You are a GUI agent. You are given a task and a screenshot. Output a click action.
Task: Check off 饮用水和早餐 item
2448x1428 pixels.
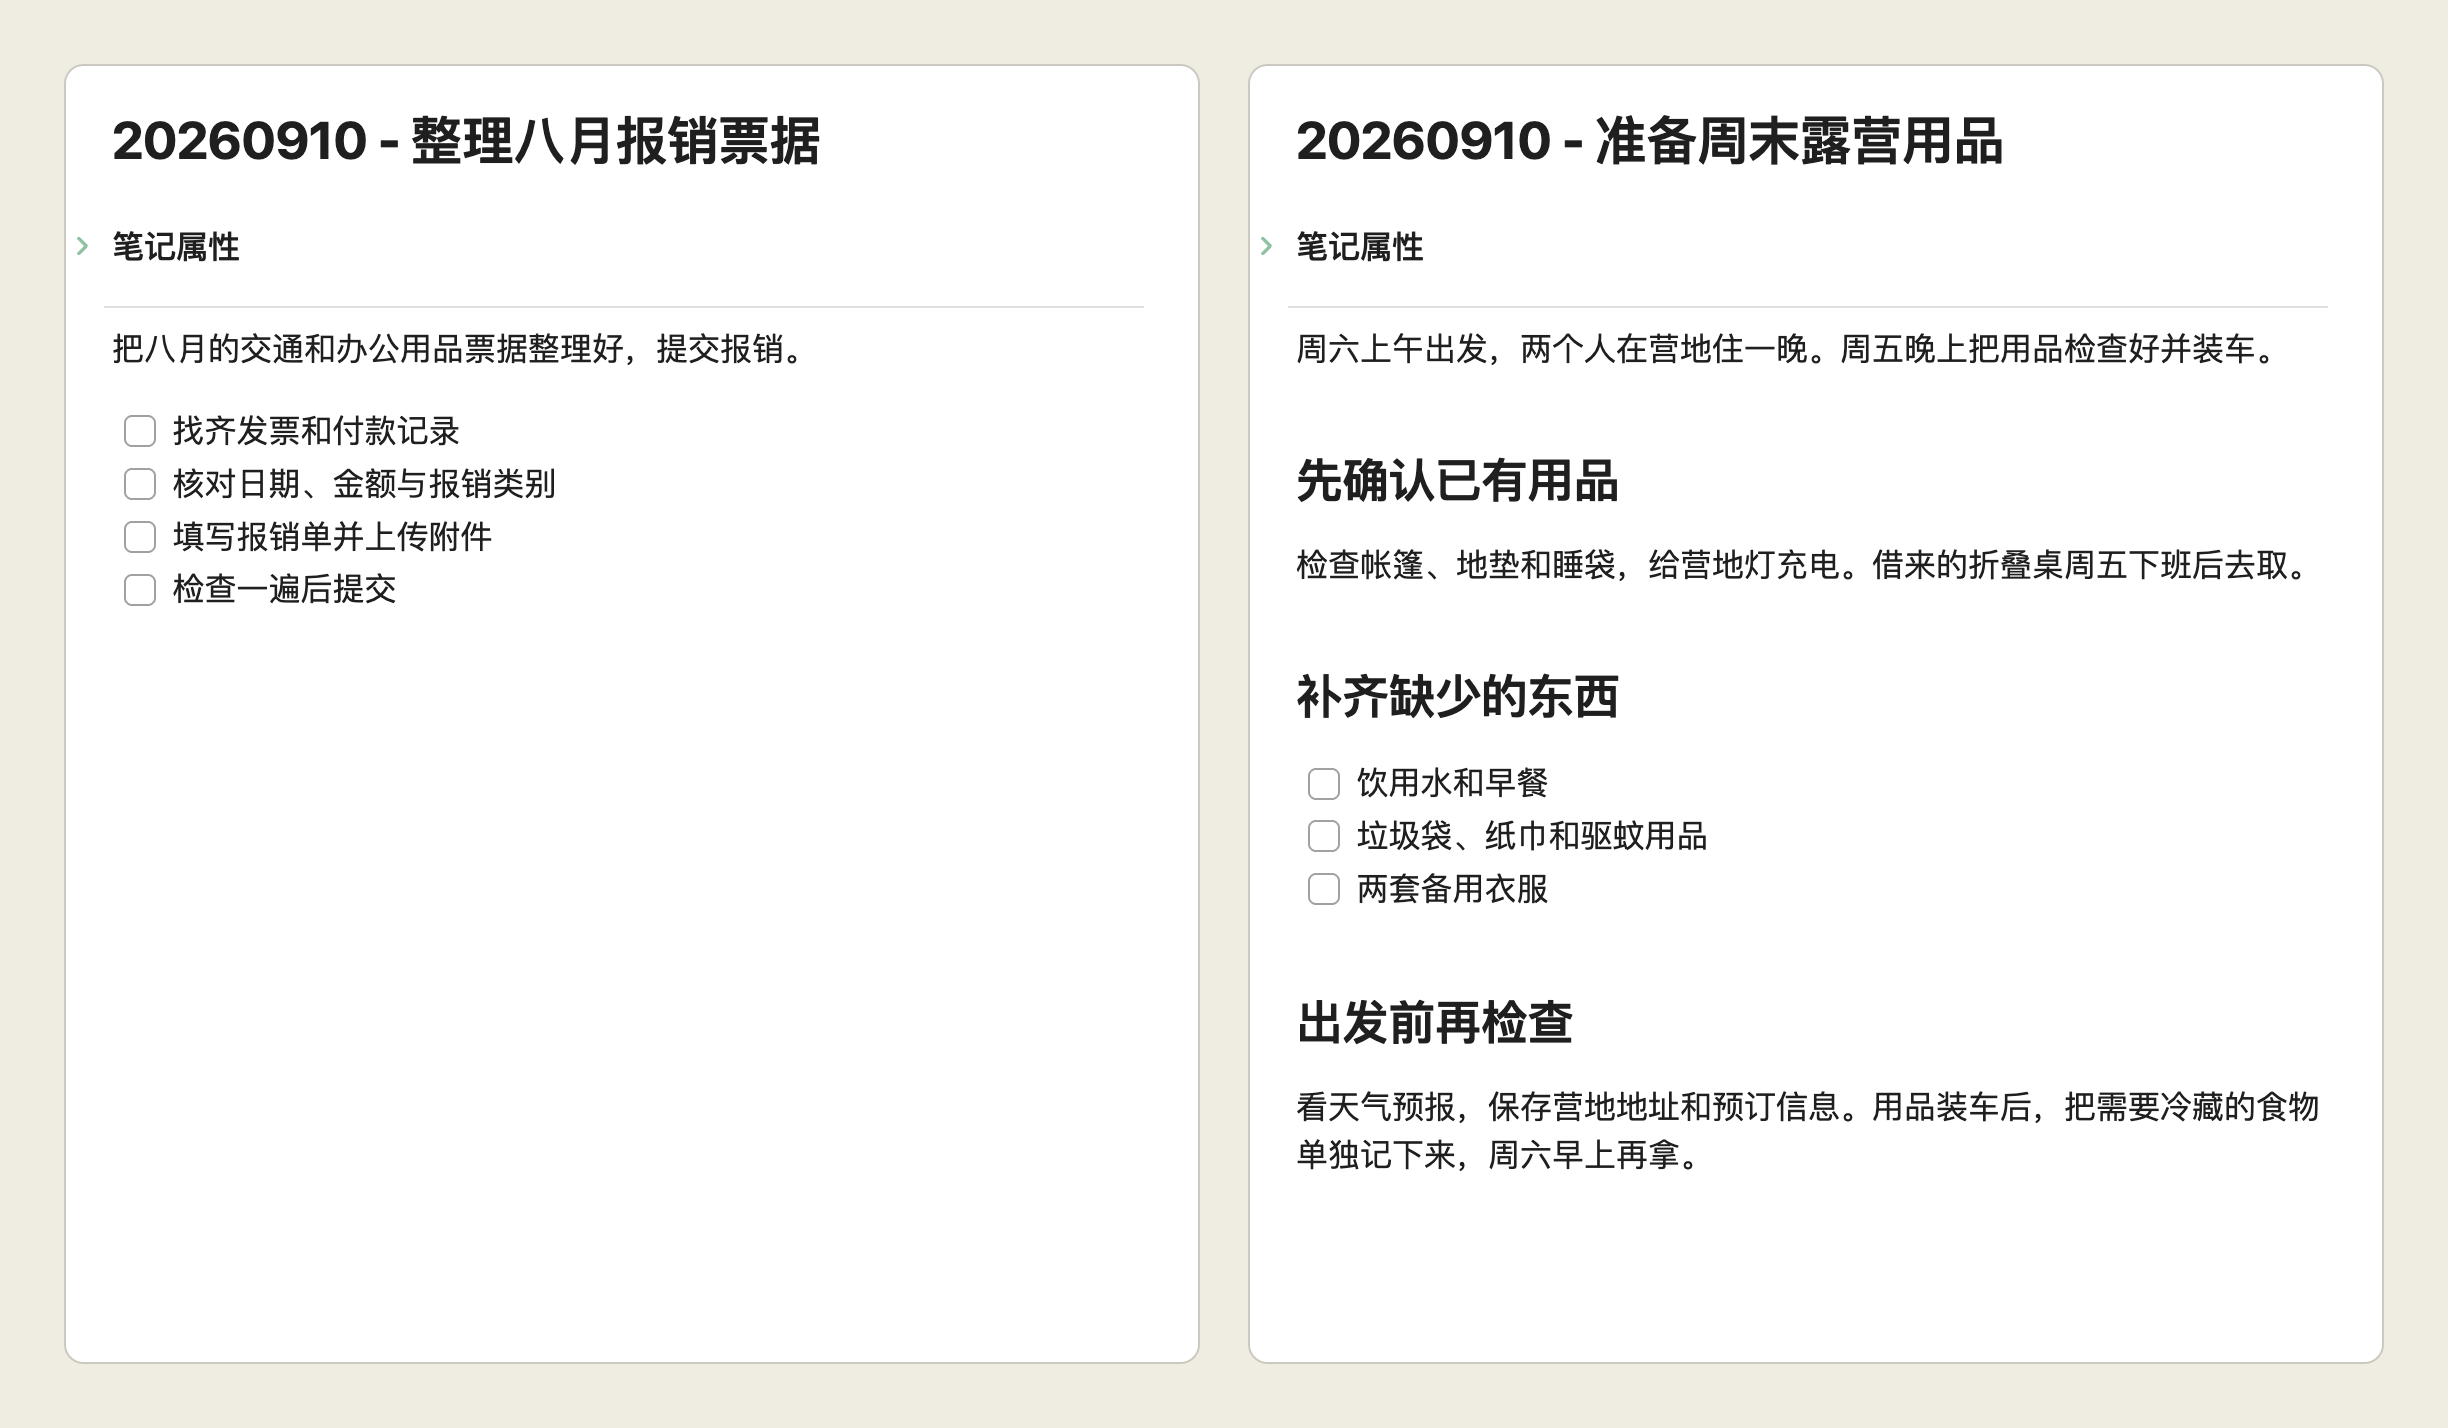tap(1324, 784)
